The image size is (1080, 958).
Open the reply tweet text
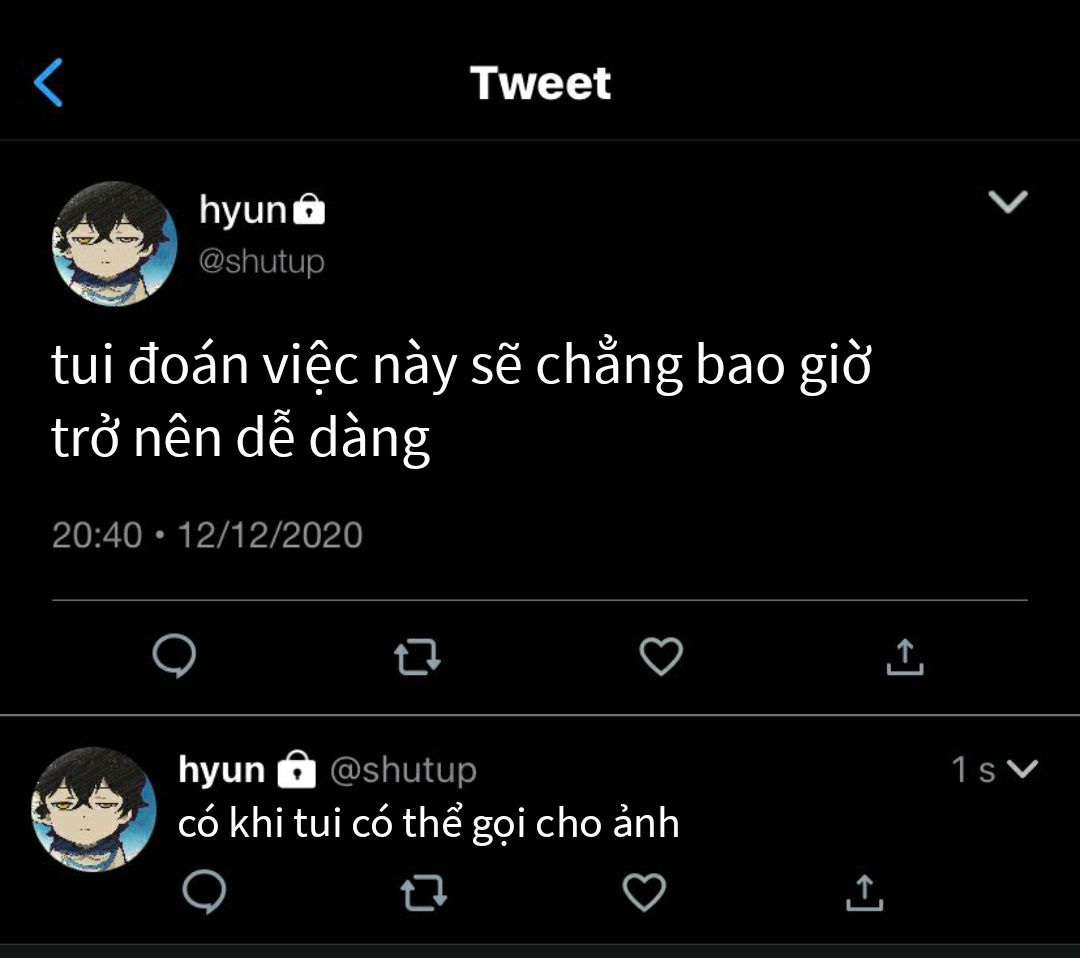pos(428,823)
